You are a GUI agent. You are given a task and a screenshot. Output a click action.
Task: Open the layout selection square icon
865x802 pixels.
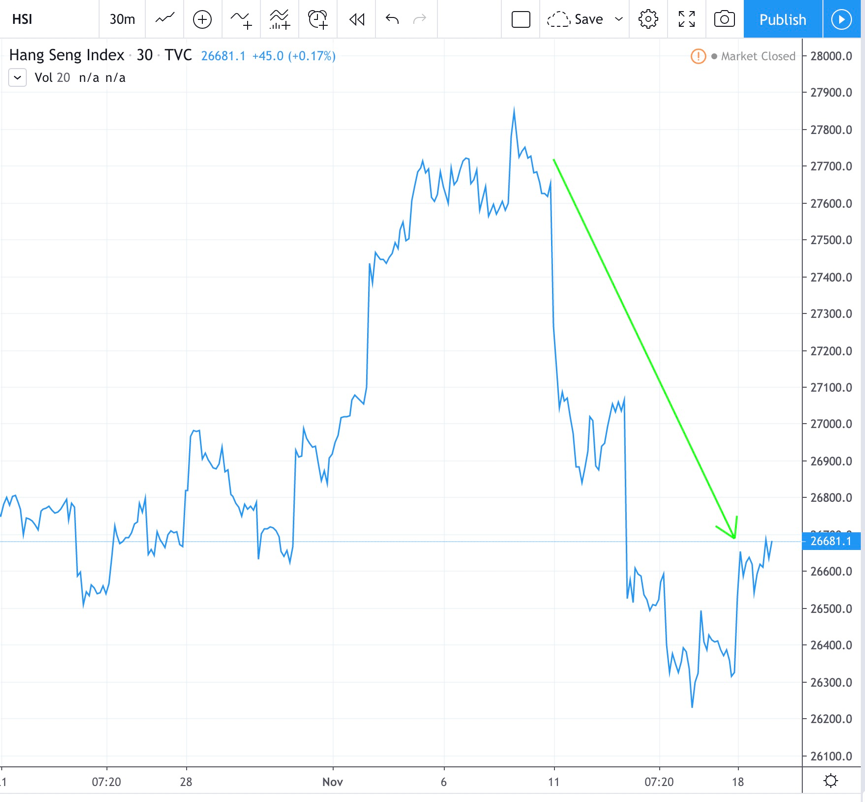[521, 19]
